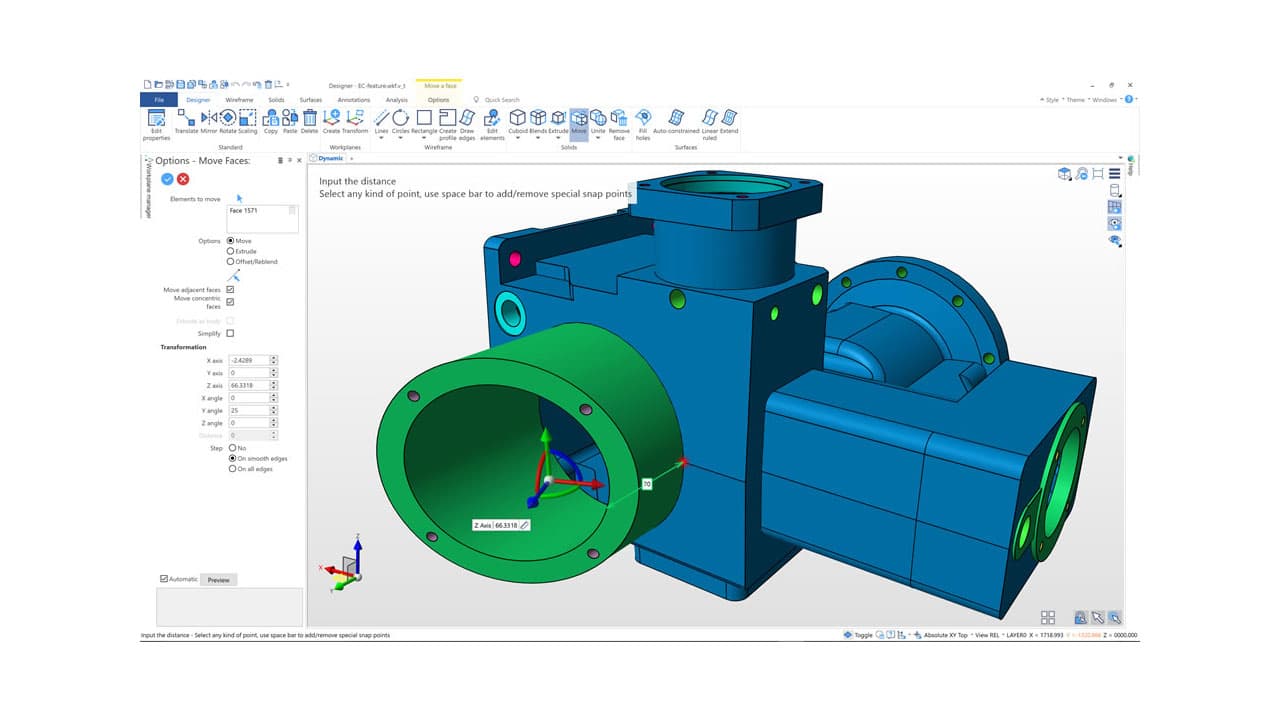The width and height of the screenshot is (1280, 720).
Task: Uncheck the Move adjacent faces checkbox
Action: [230, 290]
